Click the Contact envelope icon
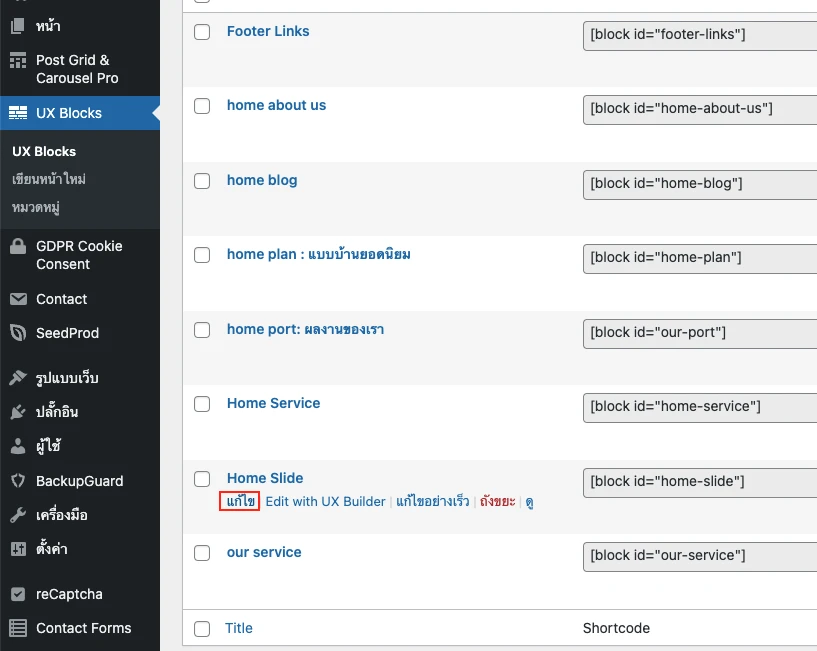 point(18,299)
